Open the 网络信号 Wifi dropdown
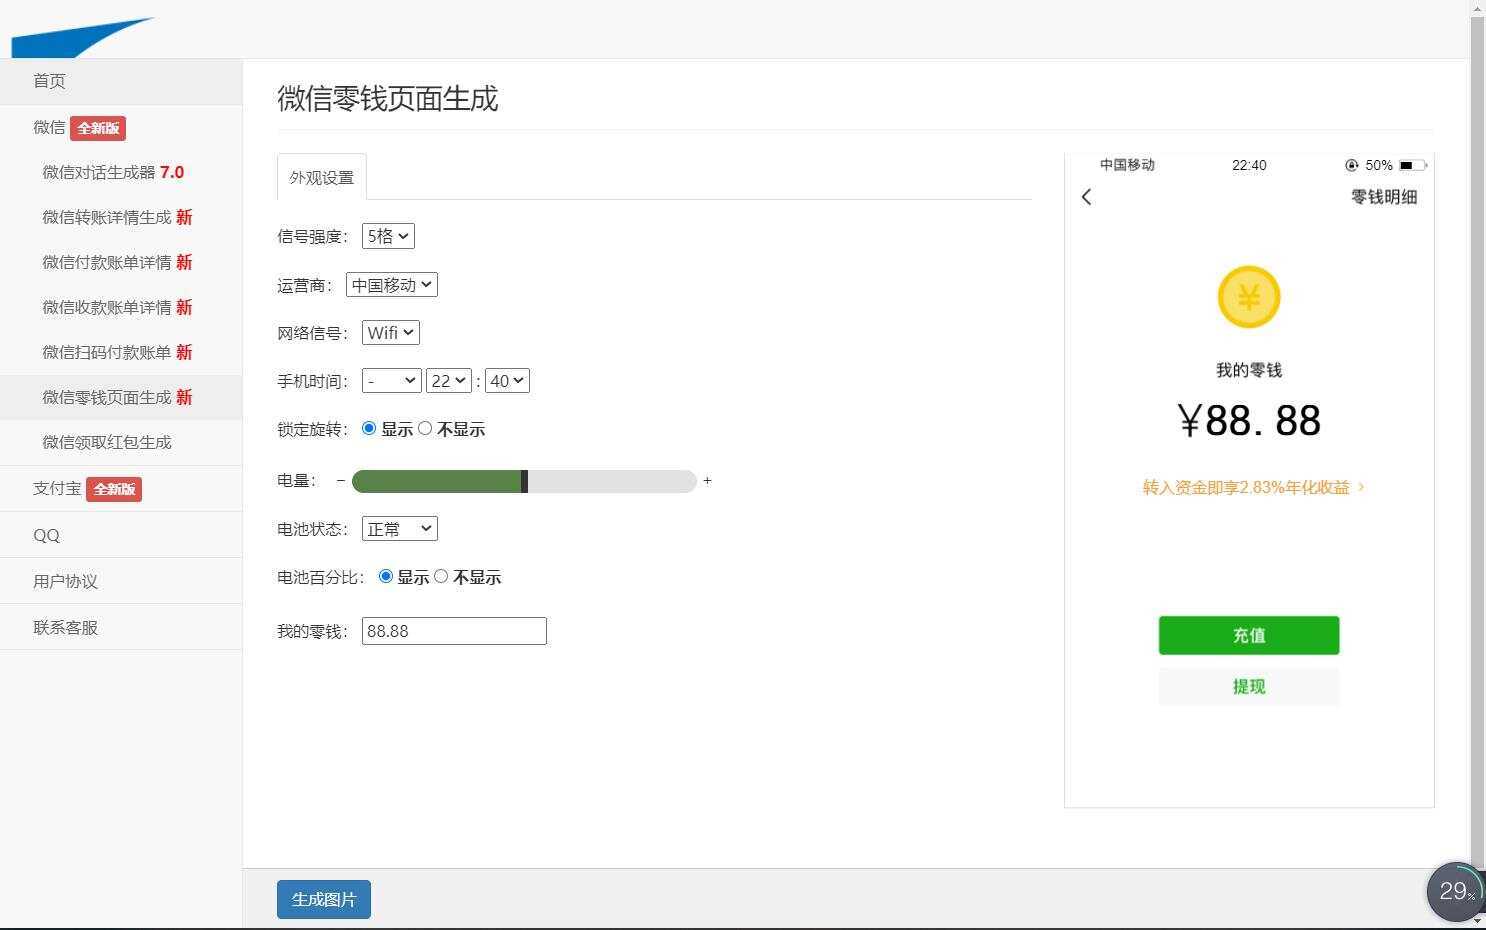Viewport: 1486px width, 930px height. coord(389,332)
